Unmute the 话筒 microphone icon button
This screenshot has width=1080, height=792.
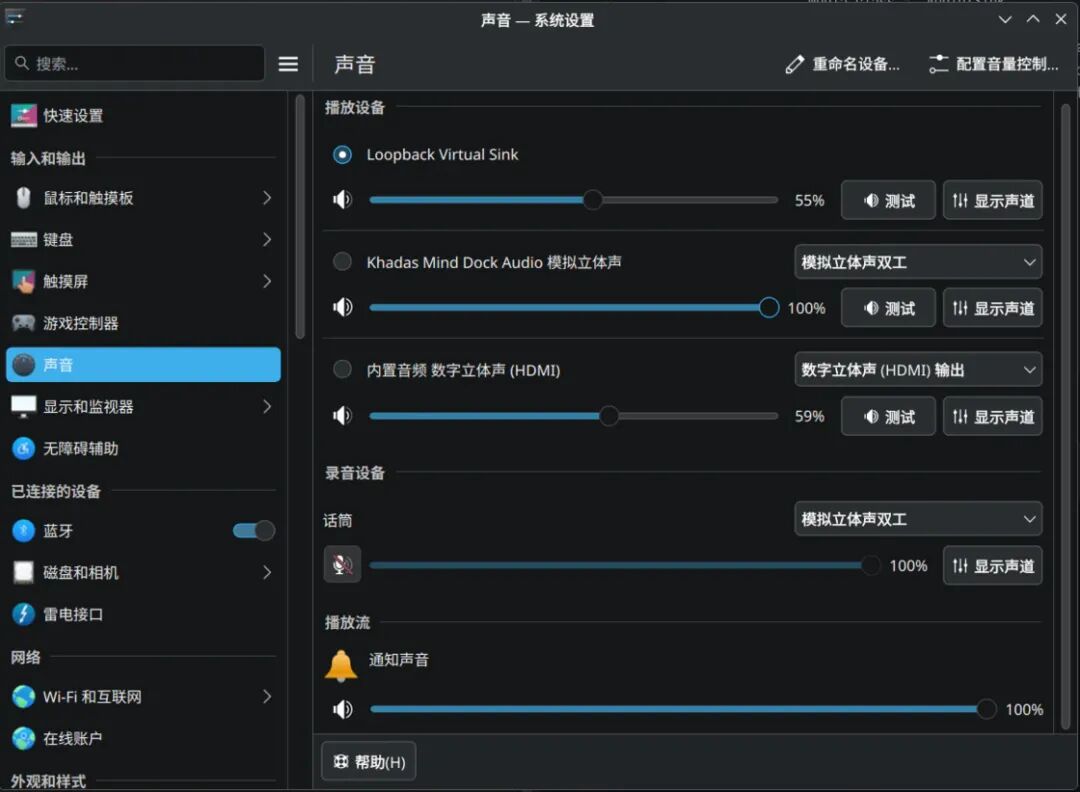point(342,565)
